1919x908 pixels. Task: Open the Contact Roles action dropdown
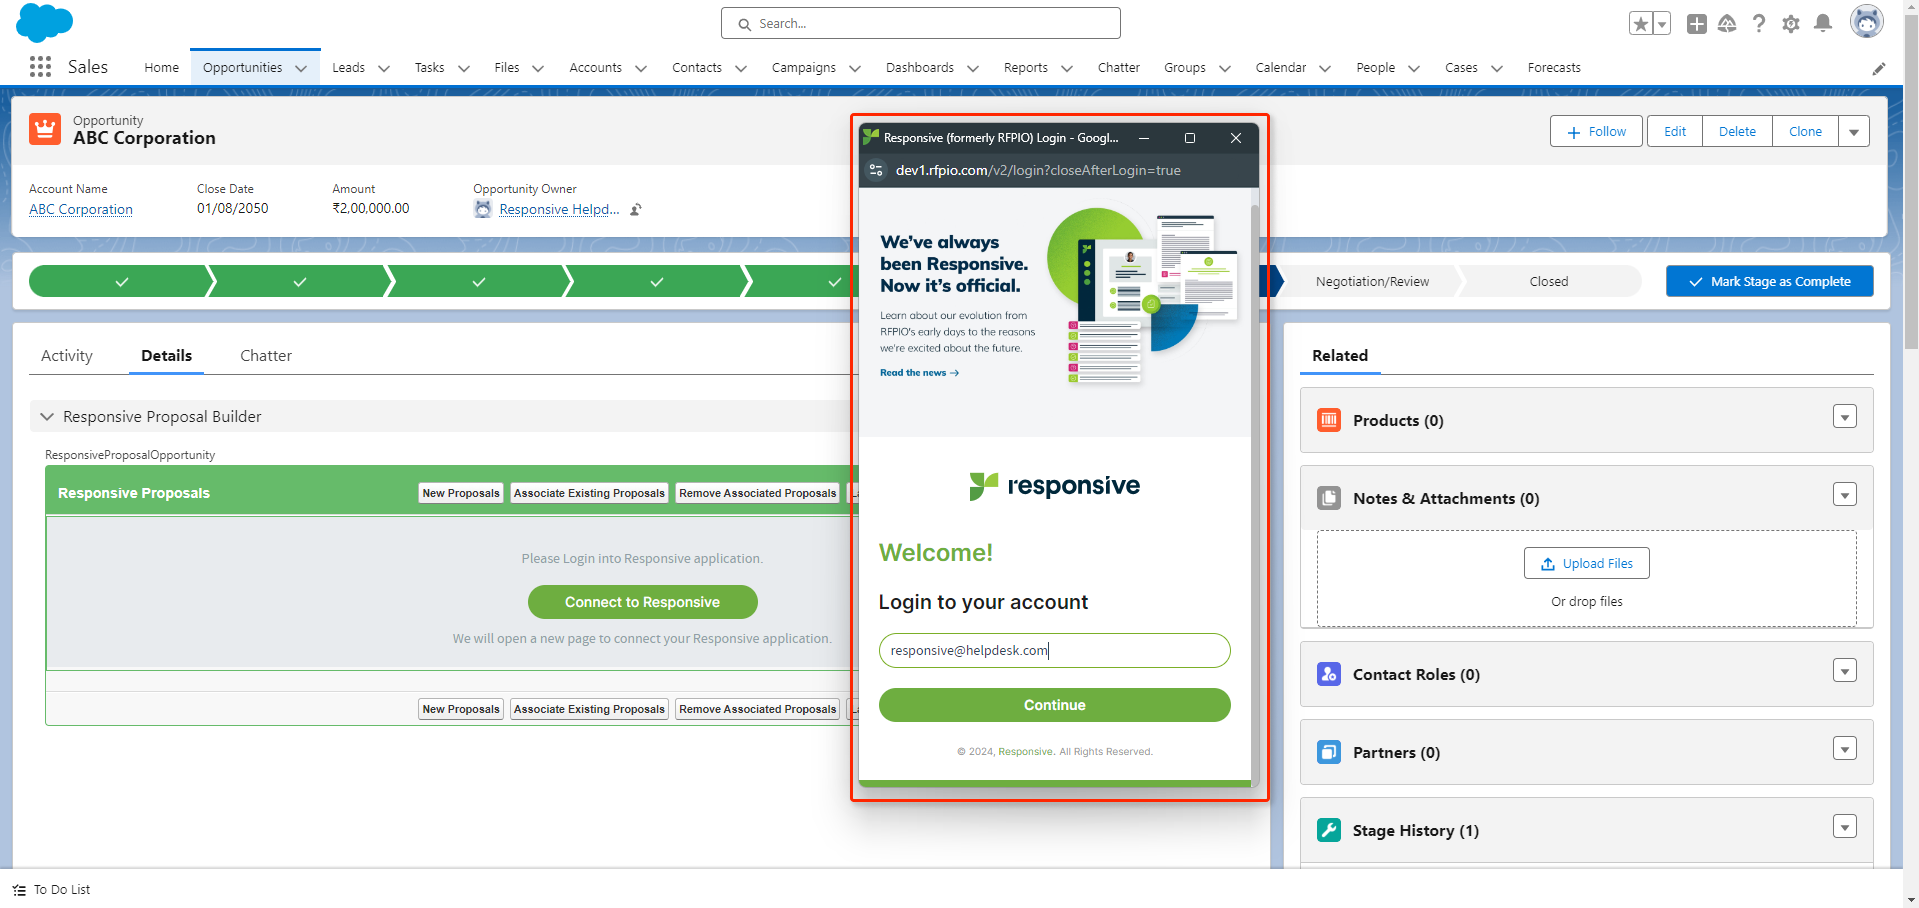pyautogui.click(x=1845, y=671)
